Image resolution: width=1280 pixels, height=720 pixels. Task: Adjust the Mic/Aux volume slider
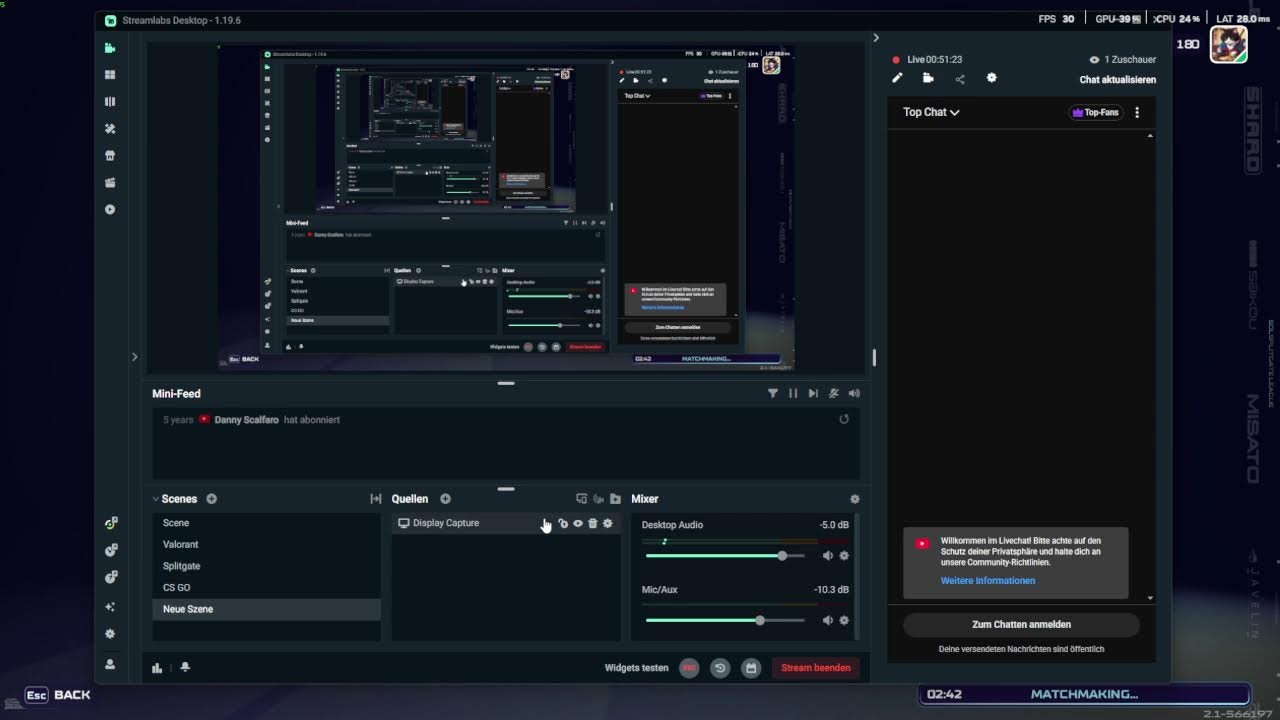[x=725, y=620]
